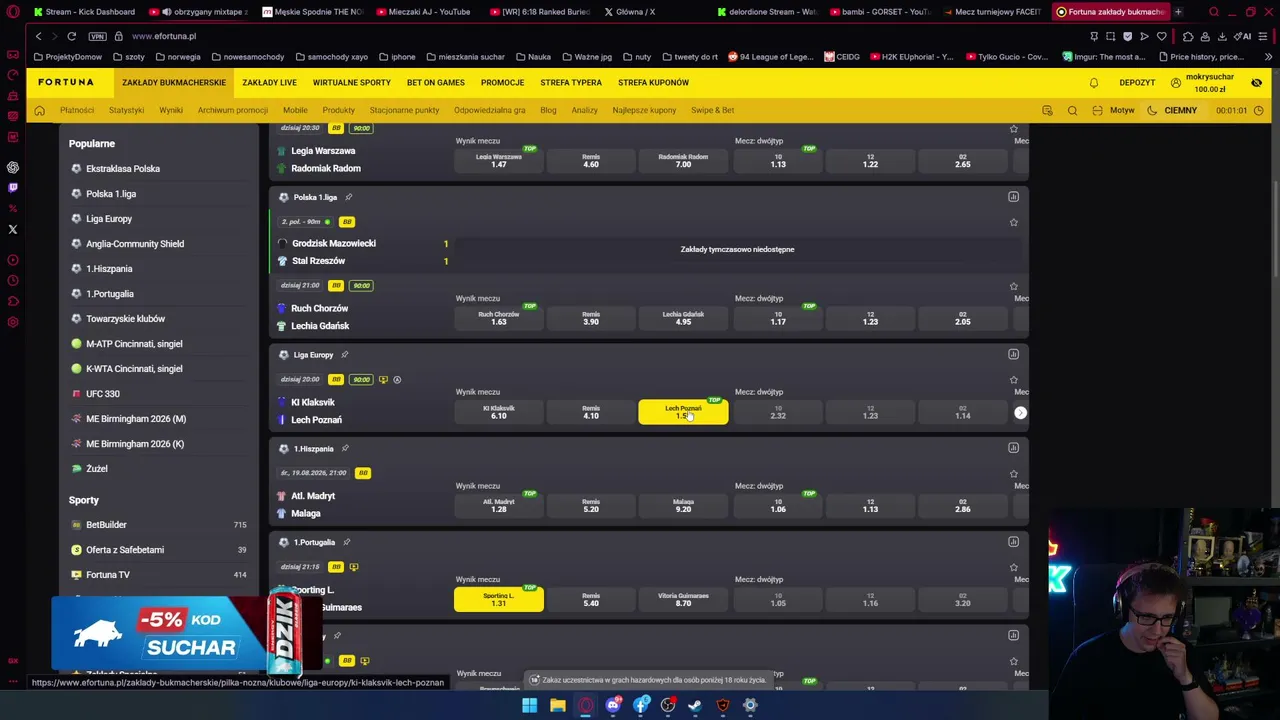Favorite the Grodzisk Mazowiecki vs Stal Rzeszów match

(1014, 222)
